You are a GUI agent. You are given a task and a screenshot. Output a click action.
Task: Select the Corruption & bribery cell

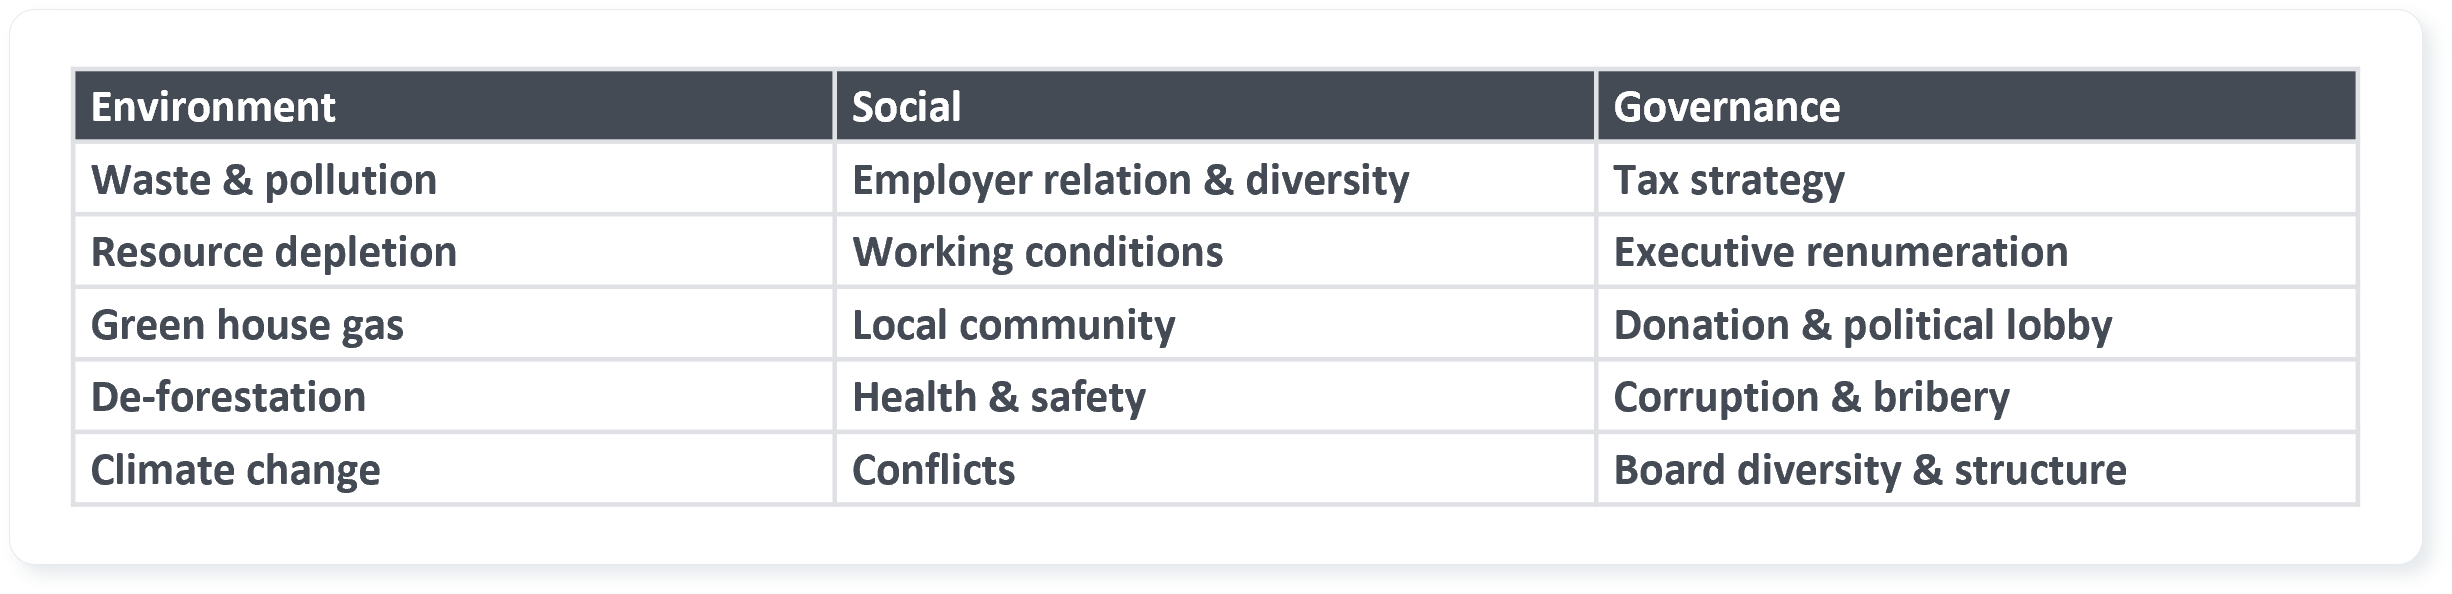[x=1977, y=396]
